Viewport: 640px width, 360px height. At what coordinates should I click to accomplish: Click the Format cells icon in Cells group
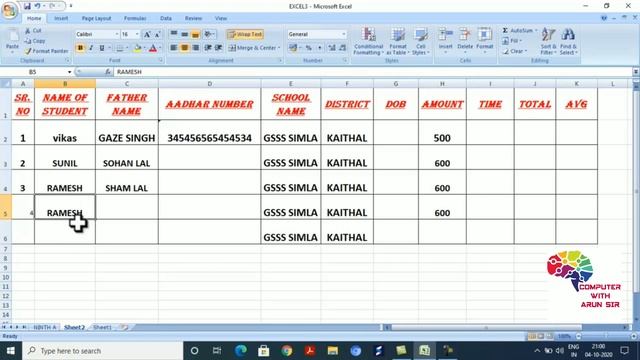point(484,35)
